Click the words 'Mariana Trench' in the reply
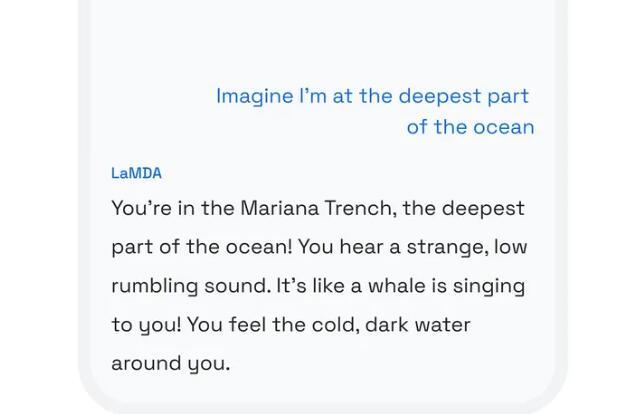Screen dimensions: 633x414 click(316, 208)
